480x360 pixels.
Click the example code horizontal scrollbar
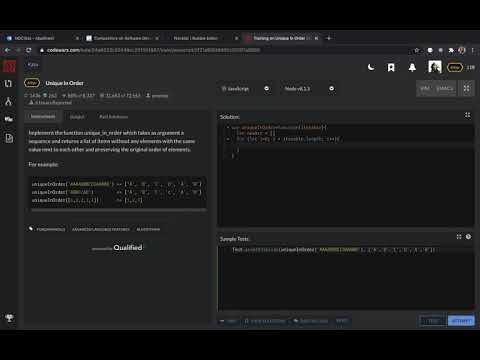click(x=118, y=210)
